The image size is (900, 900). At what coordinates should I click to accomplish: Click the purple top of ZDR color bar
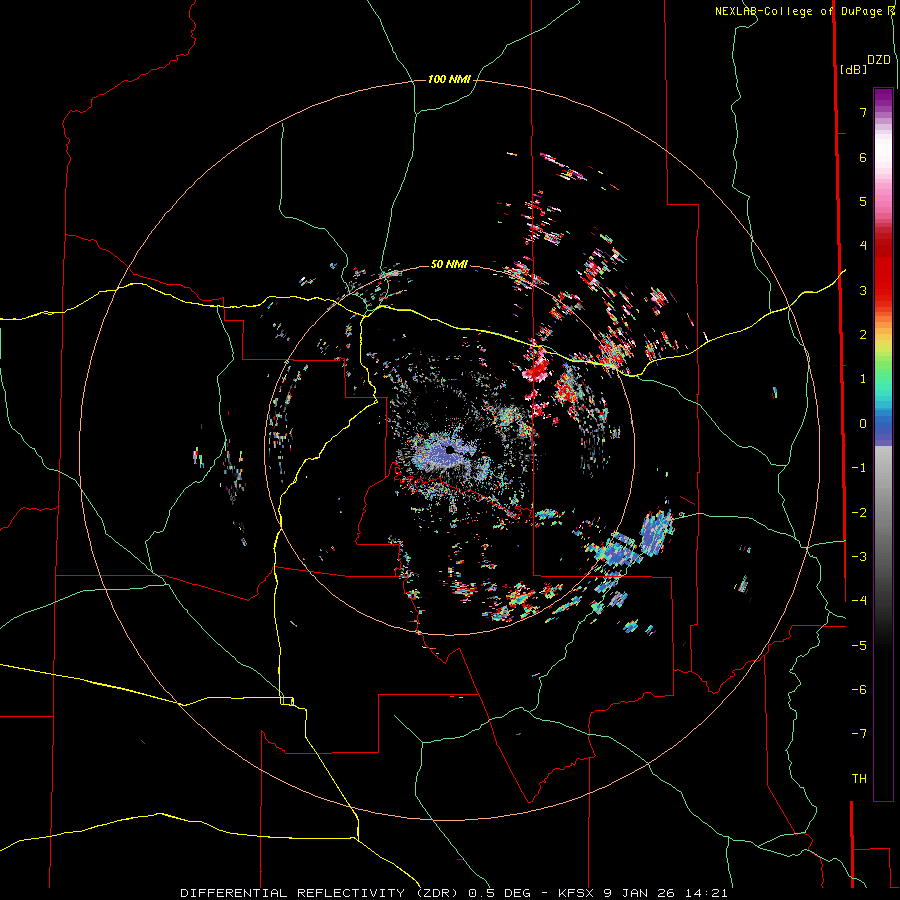point(883,99)
